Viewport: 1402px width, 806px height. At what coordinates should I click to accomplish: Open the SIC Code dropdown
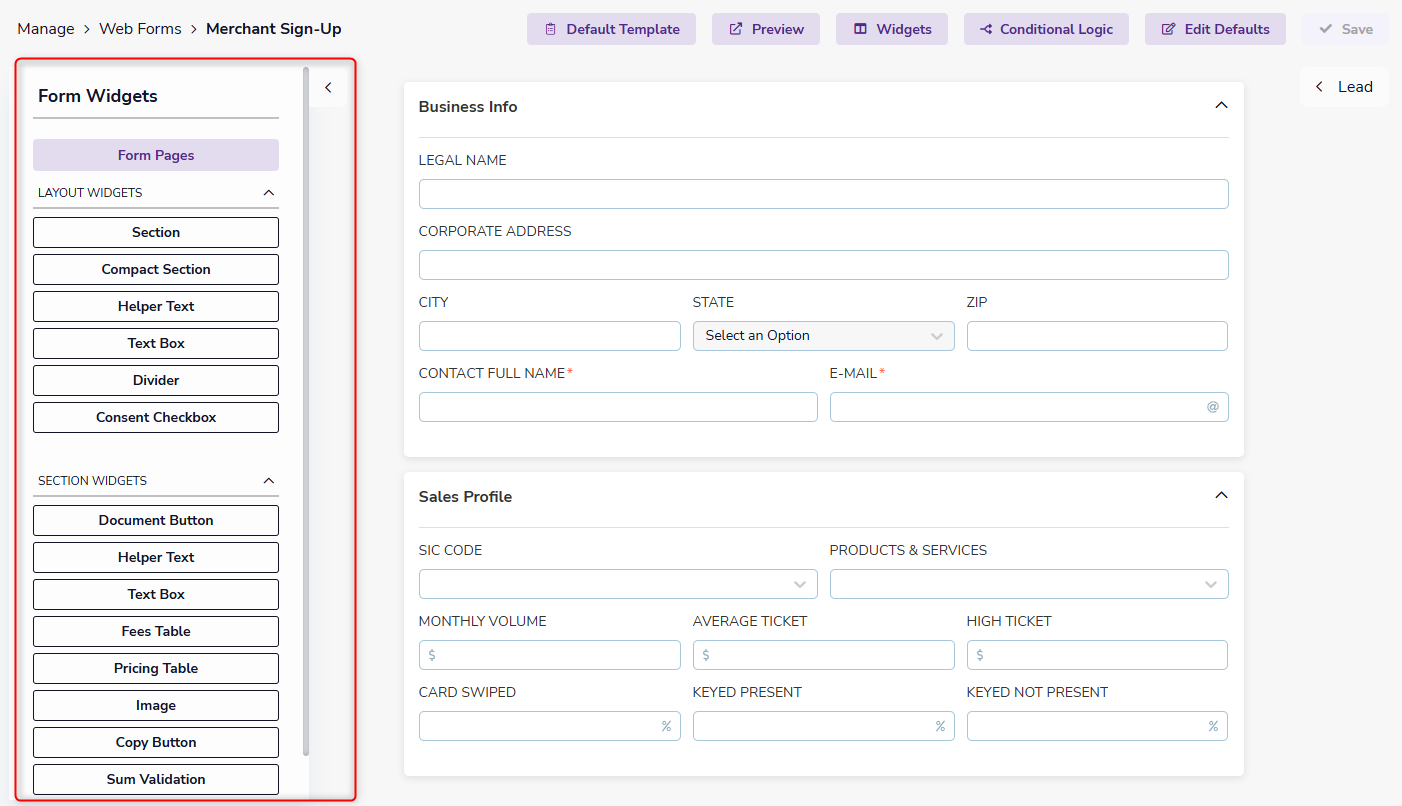tap(618, 584)
